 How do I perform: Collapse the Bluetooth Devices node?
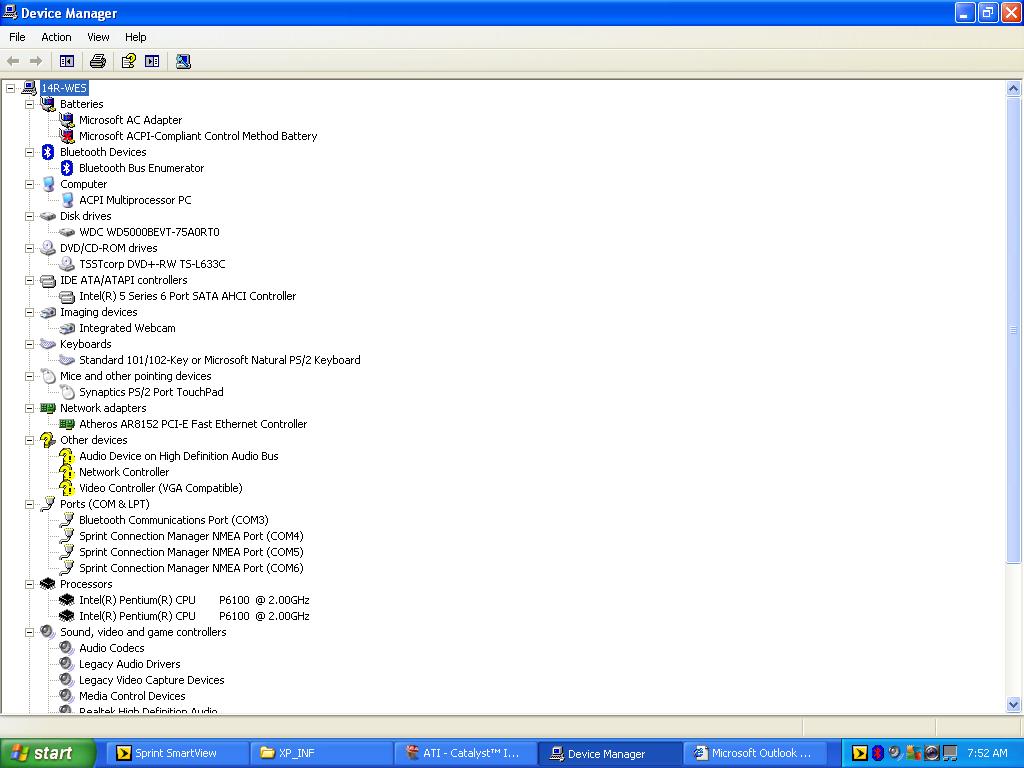(29, 152)
